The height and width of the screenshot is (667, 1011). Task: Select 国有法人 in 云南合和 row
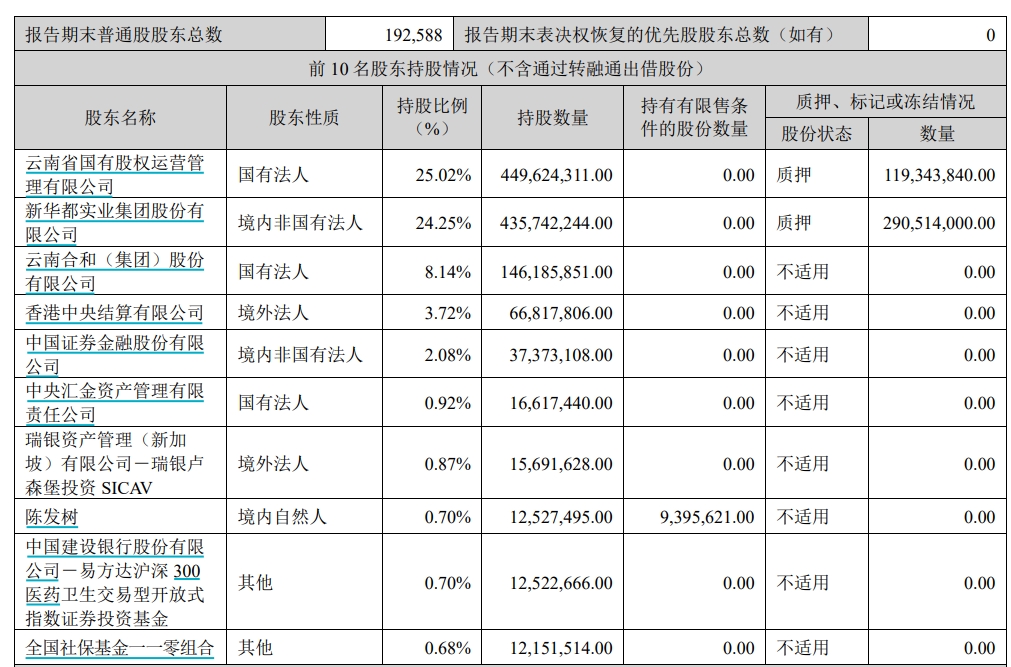tap(273, 271)
